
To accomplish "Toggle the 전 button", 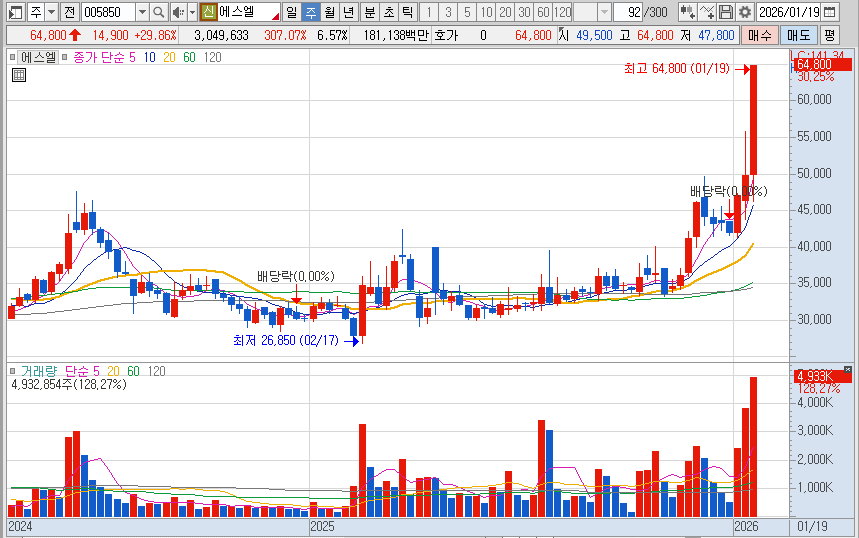I will [70, 12].
